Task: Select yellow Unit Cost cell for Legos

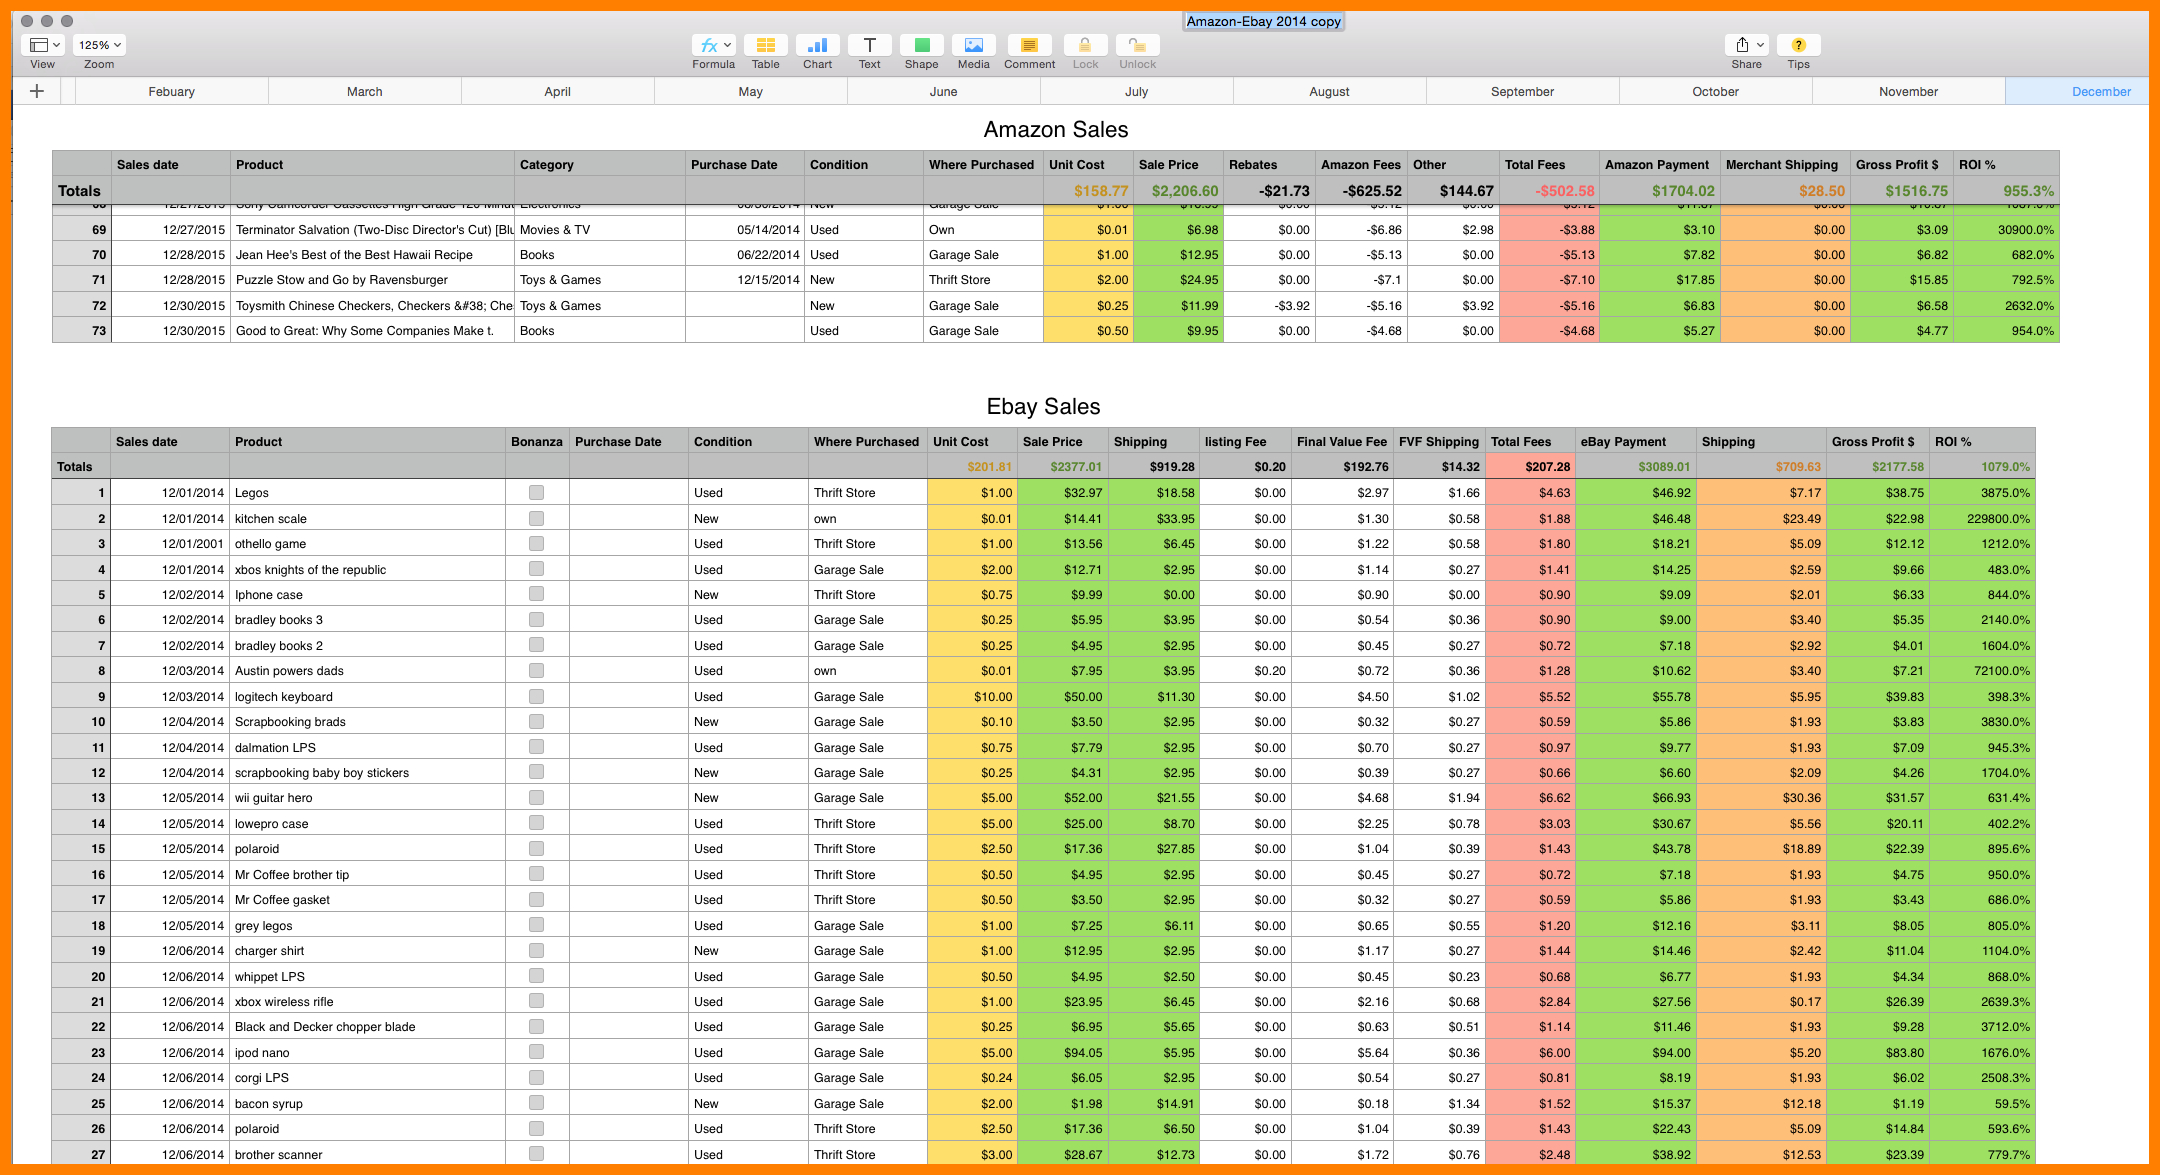Action: pyautogui.click(x=972, y=492)
